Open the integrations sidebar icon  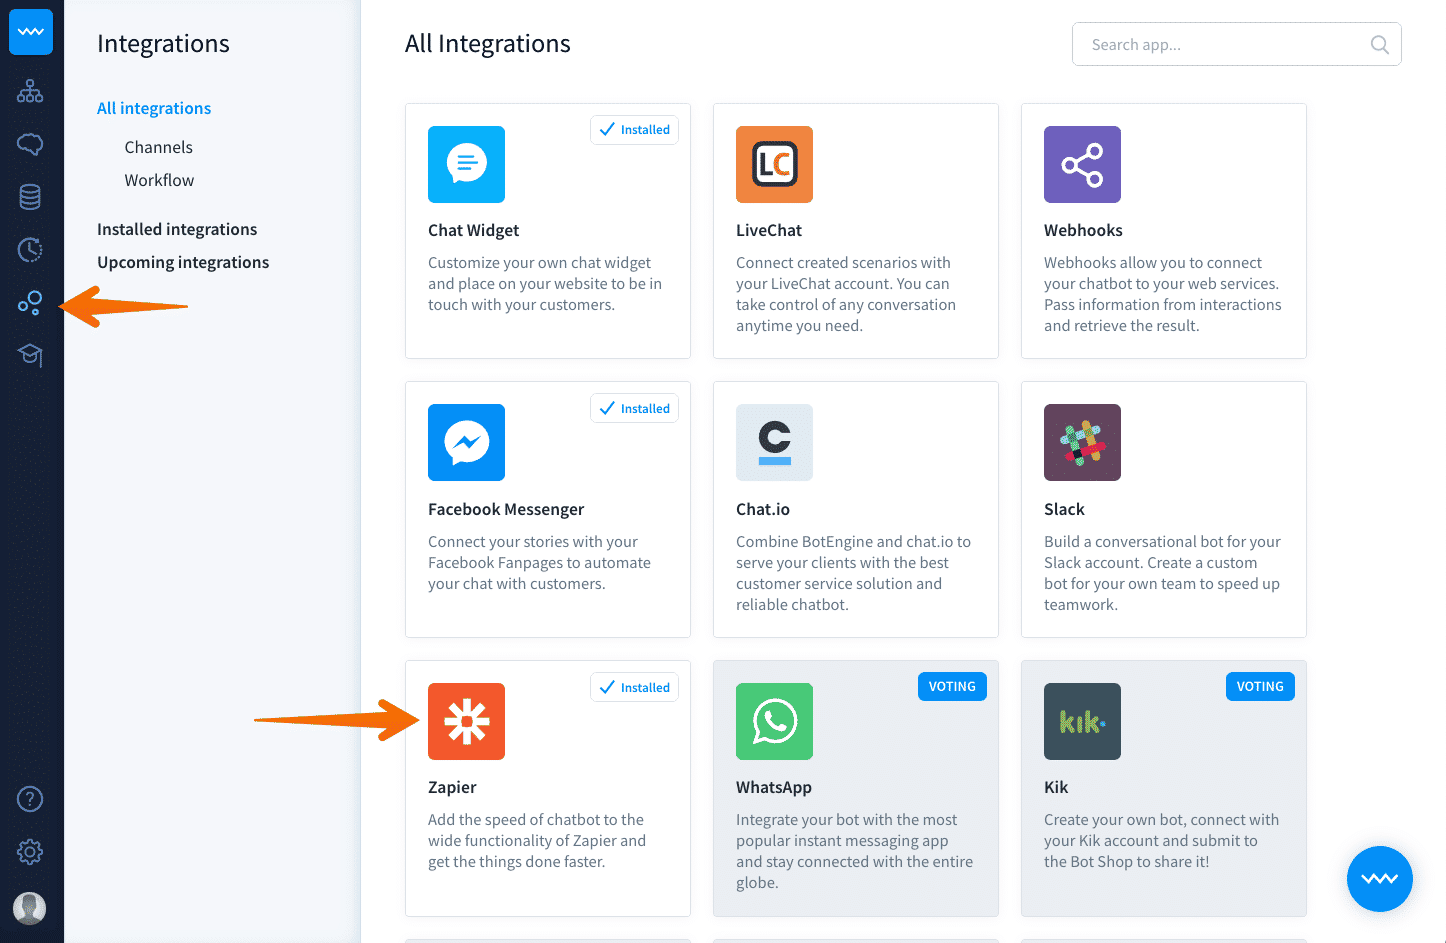pyautogui.click(x=30, y=302)
